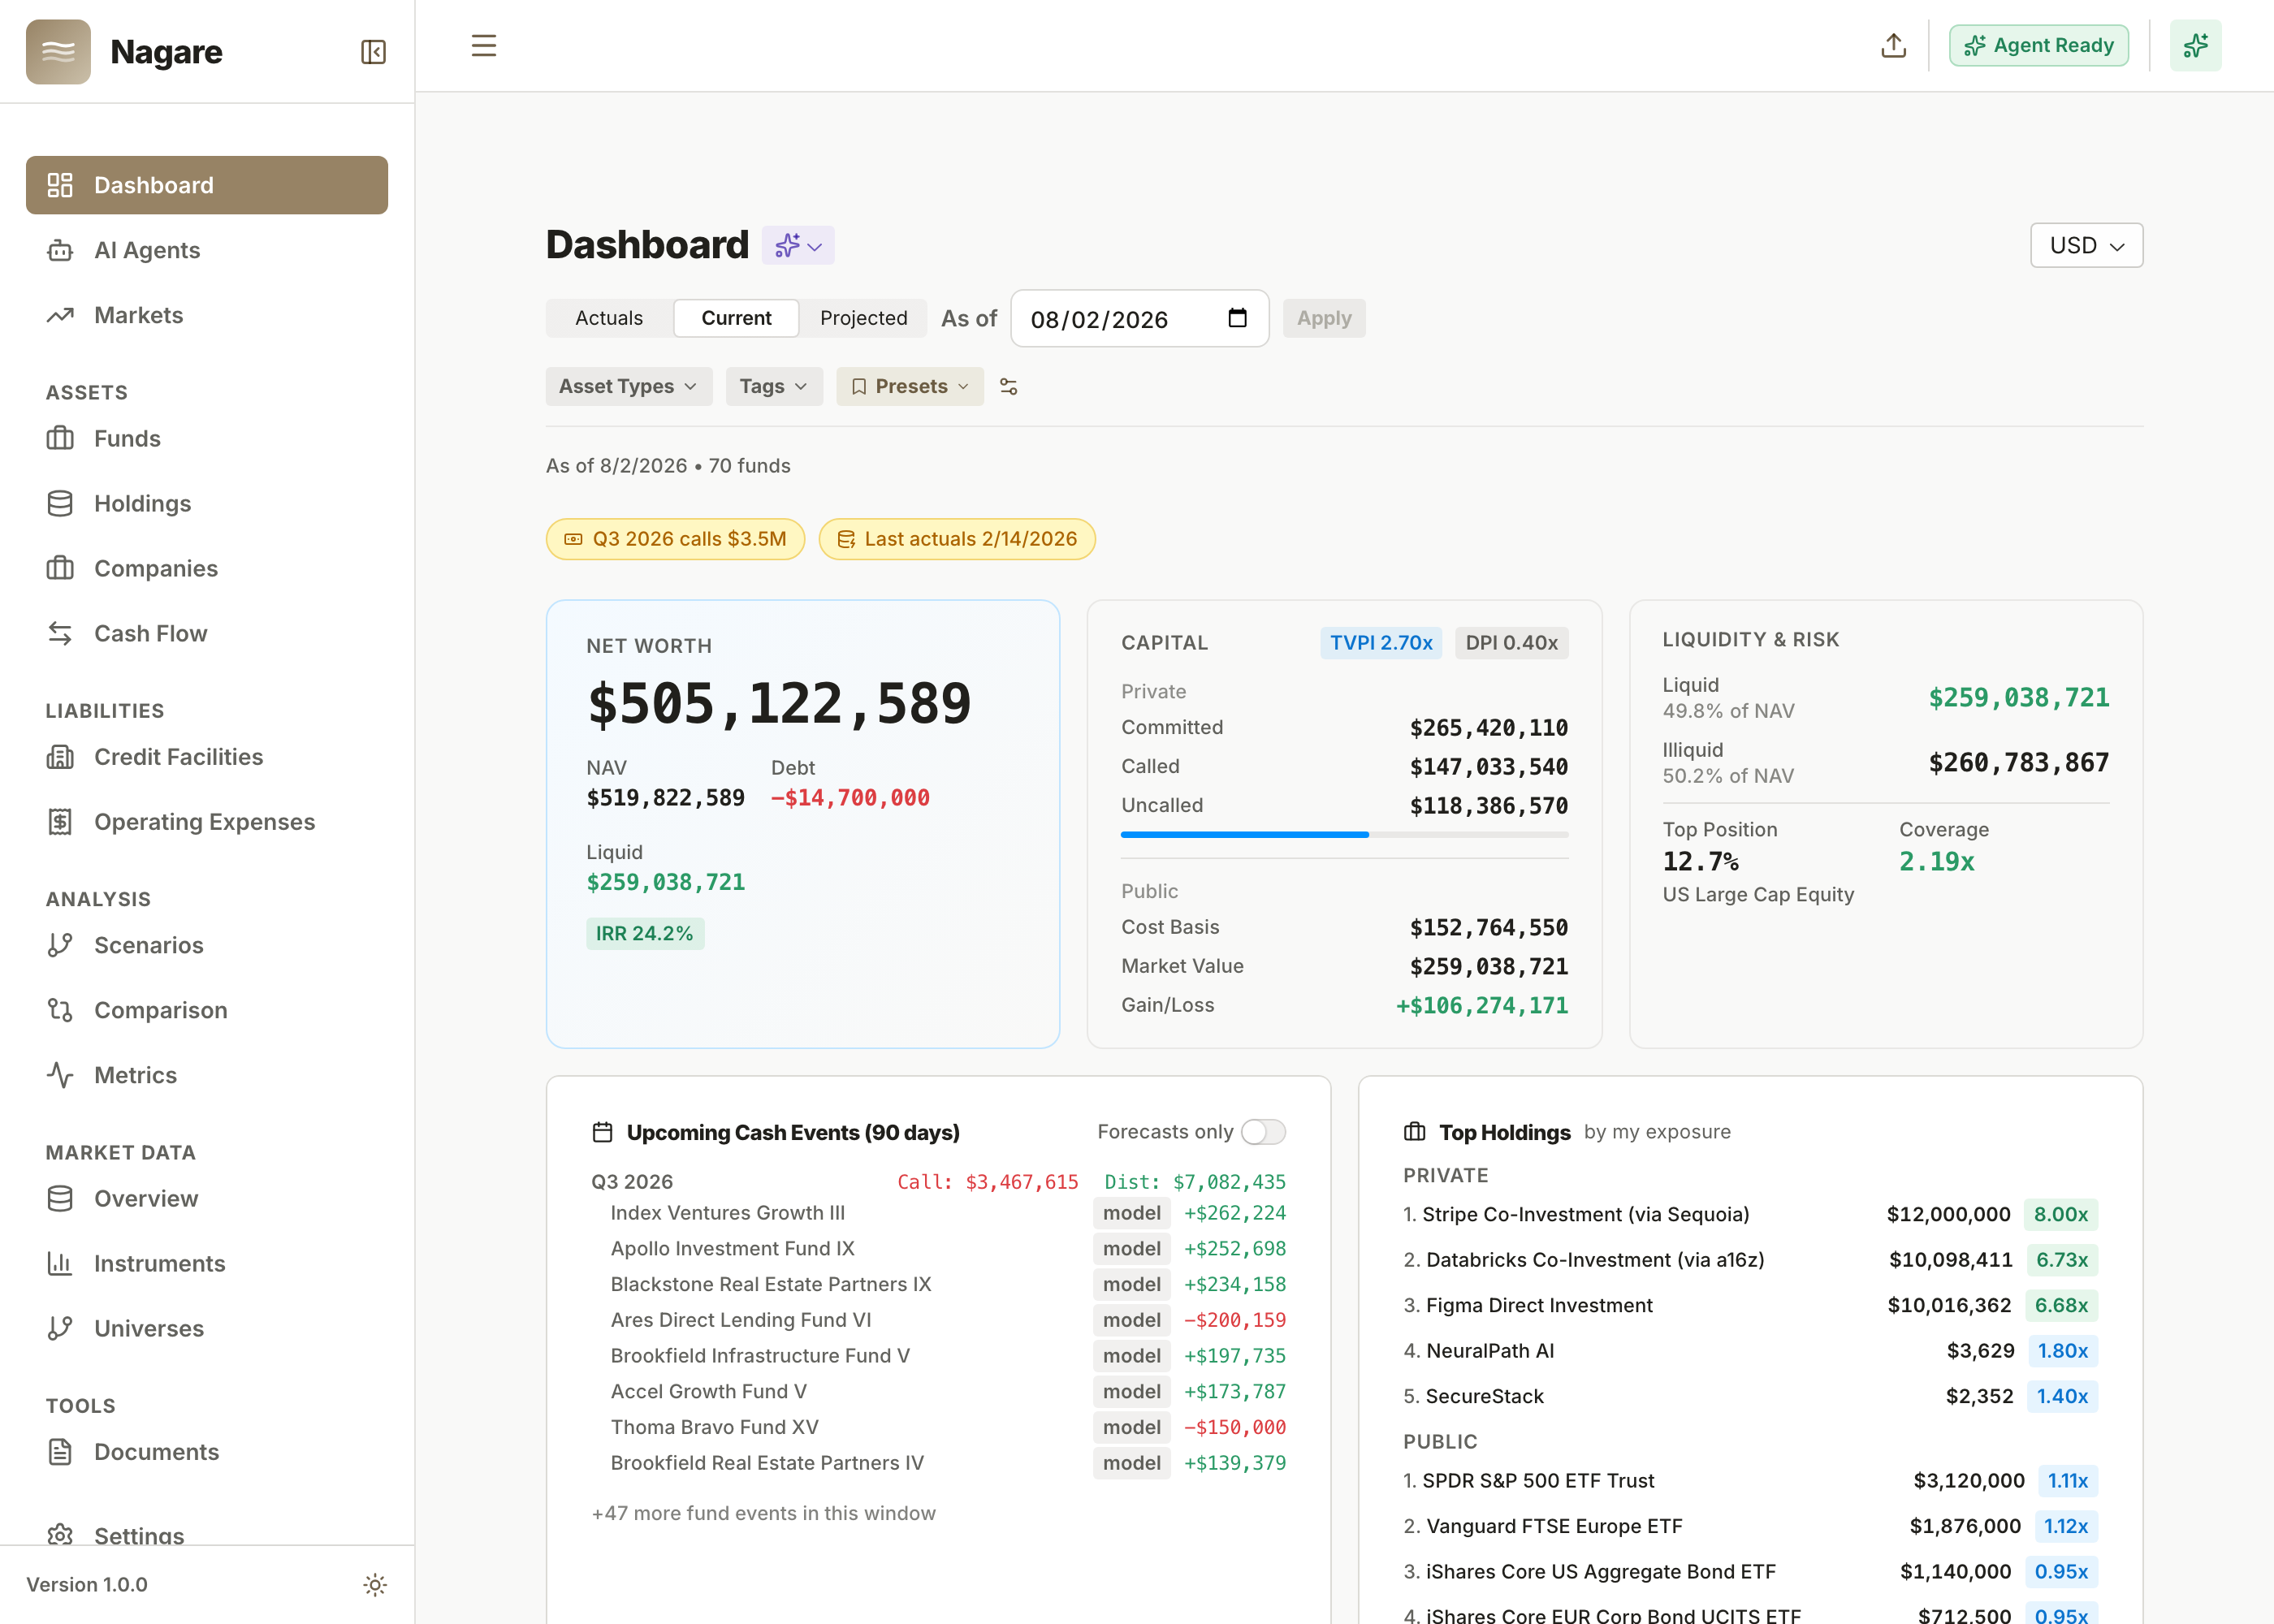Viewport: 2274px width, 1624px height.
Task: Open the Dashboard AI sparkle dropdown
Action: pos(798,245)
